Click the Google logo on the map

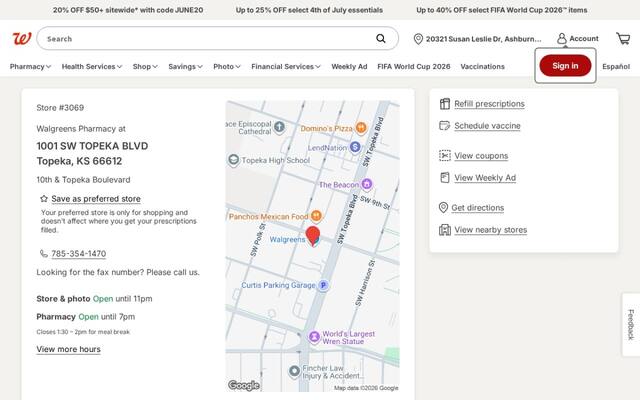pos(244,385)
